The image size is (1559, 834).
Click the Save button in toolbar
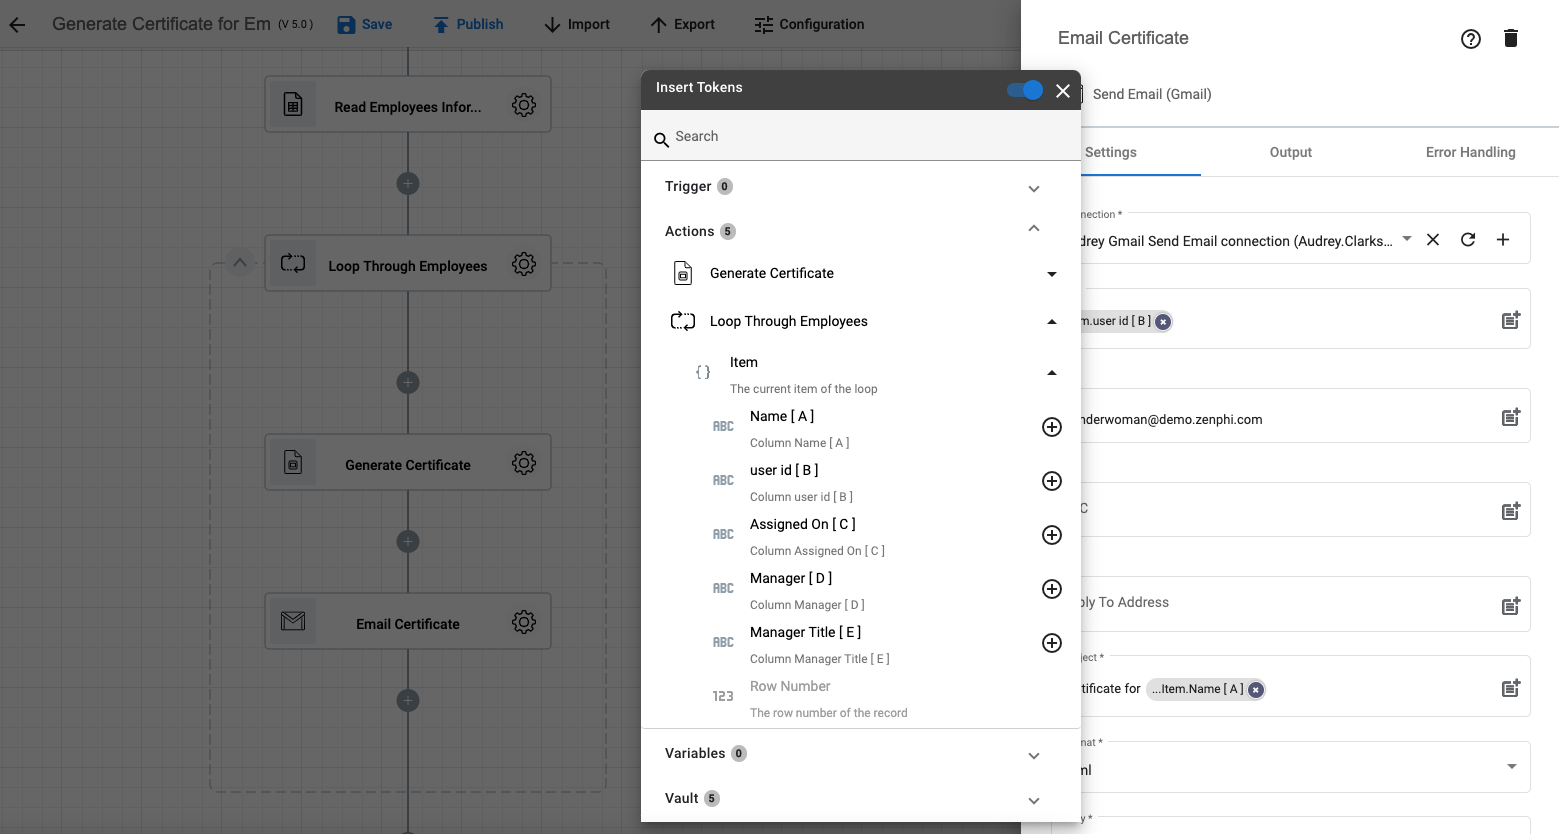tap(364, 24)
